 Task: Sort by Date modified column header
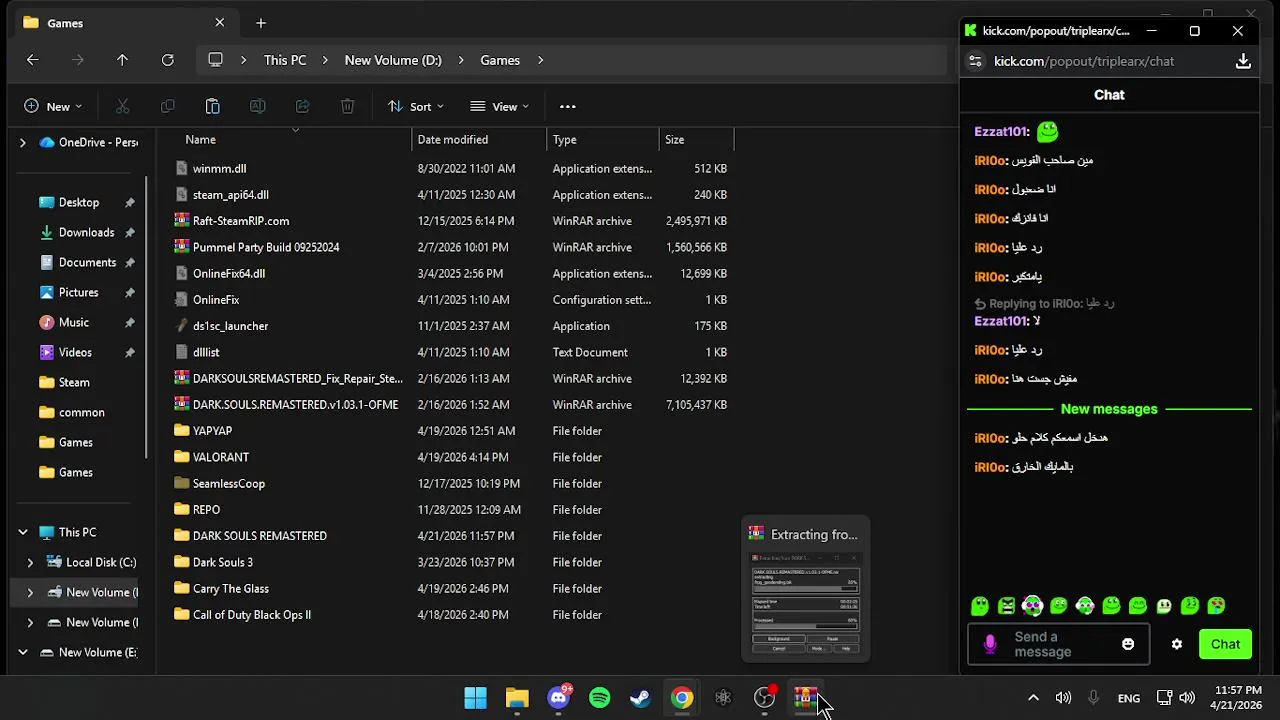[x=453, y=140]
